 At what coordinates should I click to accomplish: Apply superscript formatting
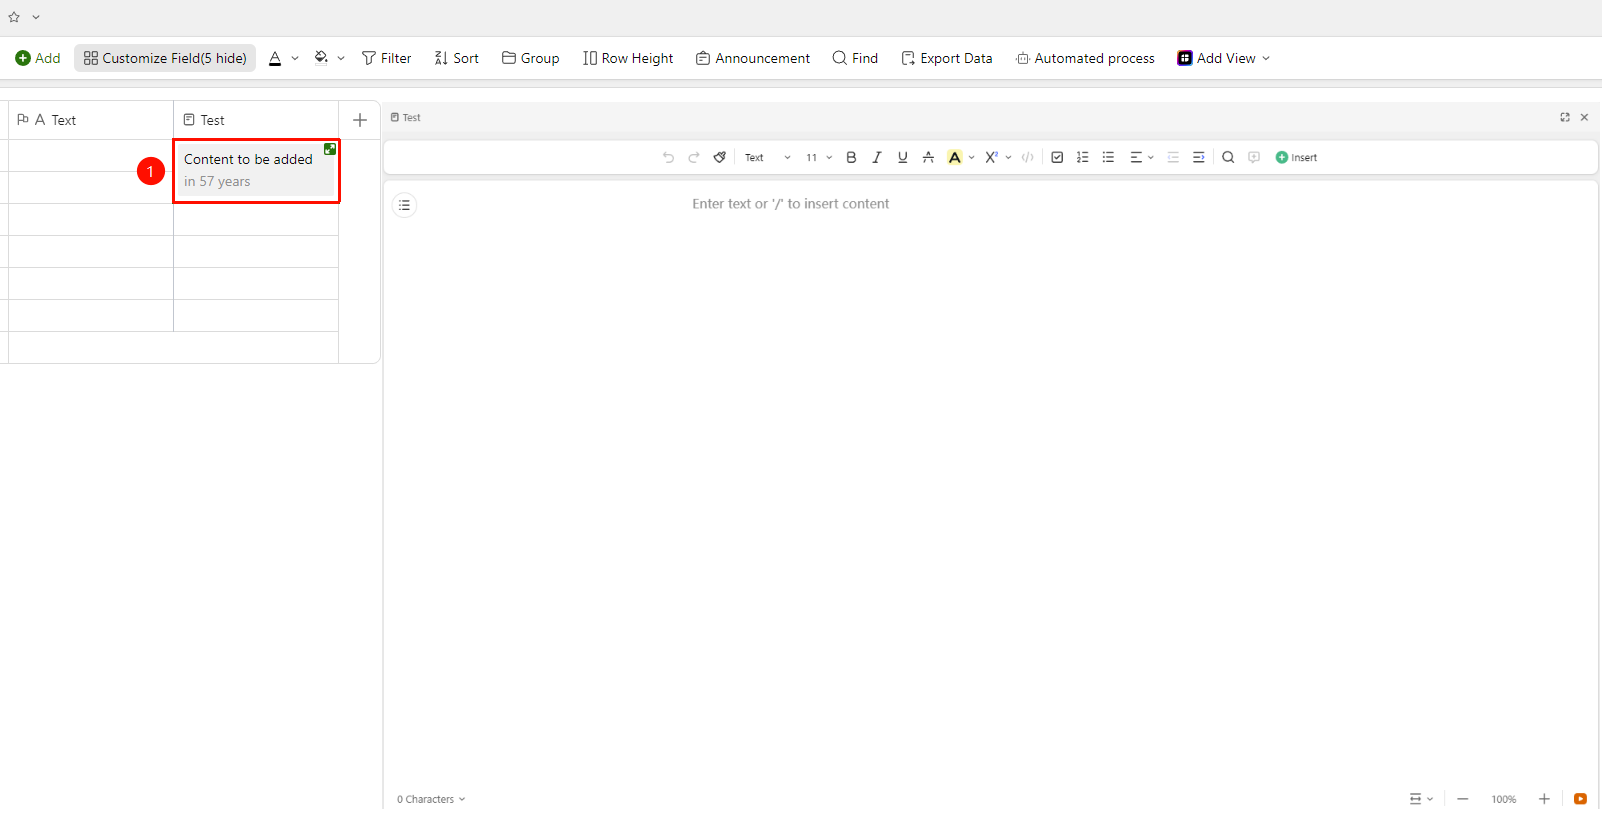991,157
